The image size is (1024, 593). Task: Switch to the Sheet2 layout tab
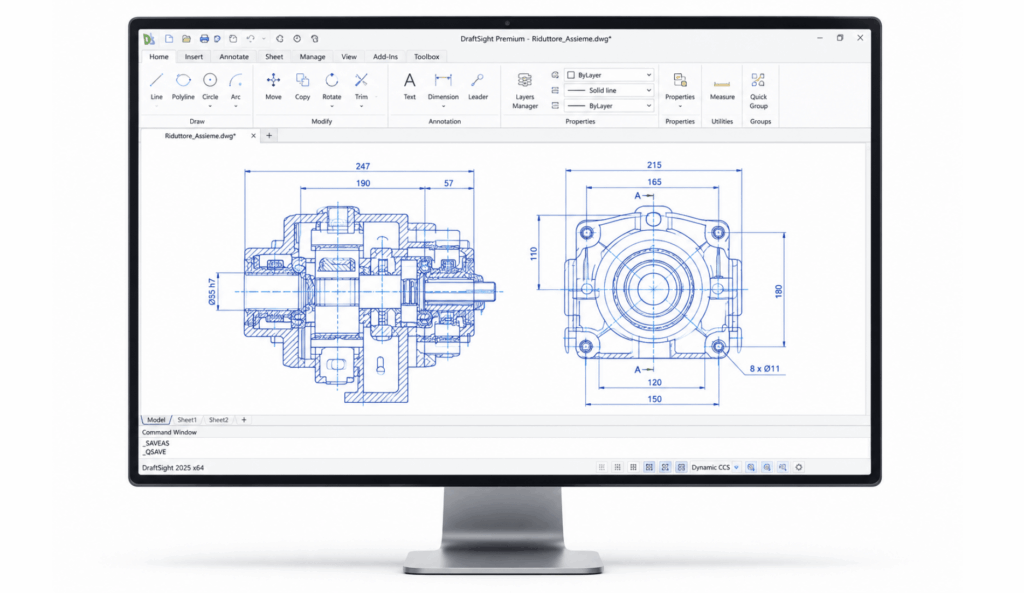218,420
